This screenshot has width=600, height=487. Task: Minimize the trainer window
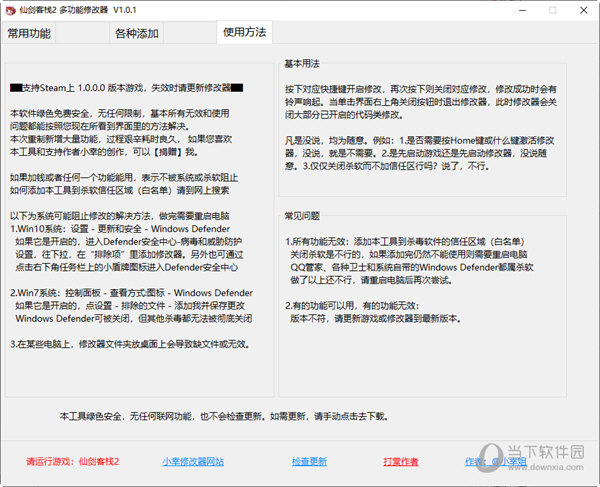click(522, 10)
